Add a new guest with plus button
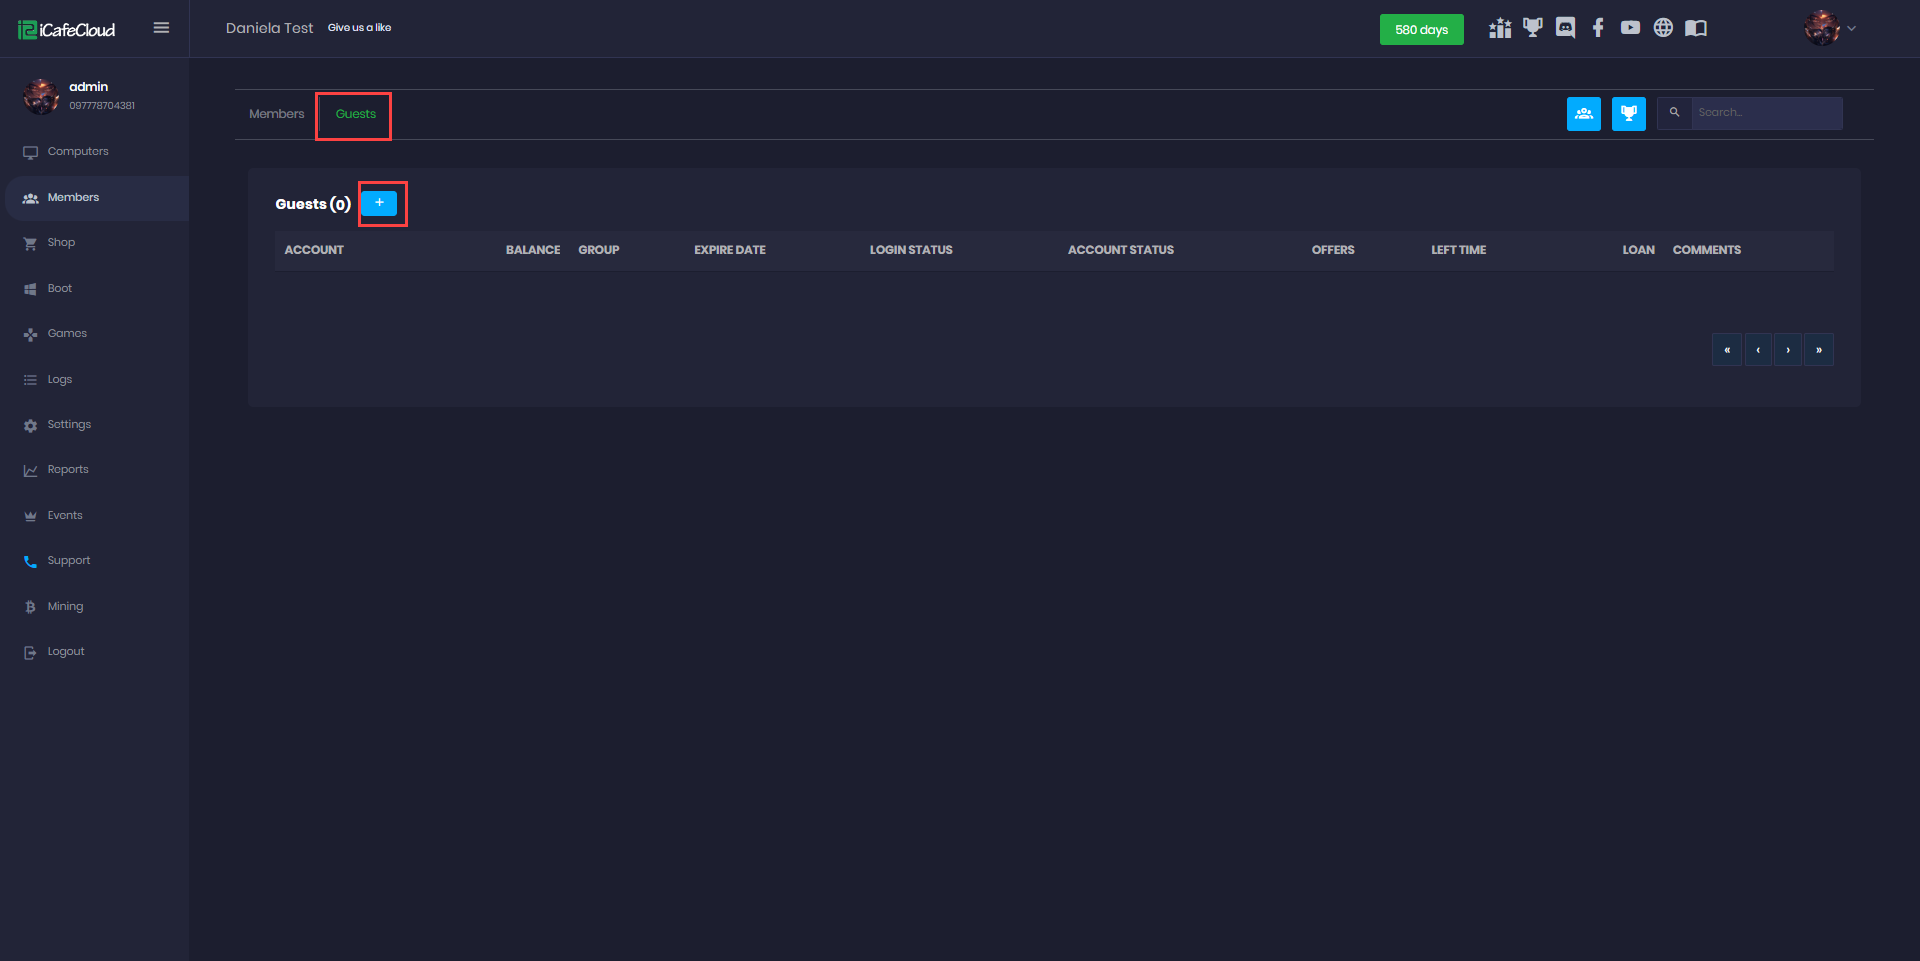This screenshot has height=961, width=1920. 379,203
